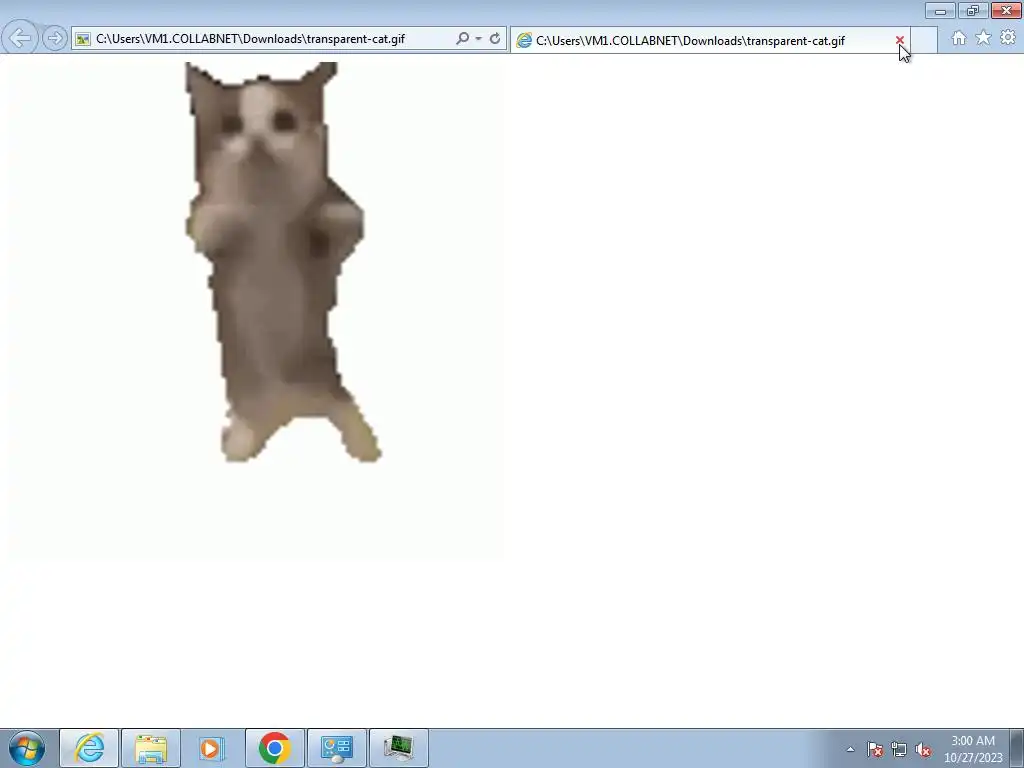Go back using the Back arrow button
The height and width of the screenshot is (768, 1024).
coord(20,38)
